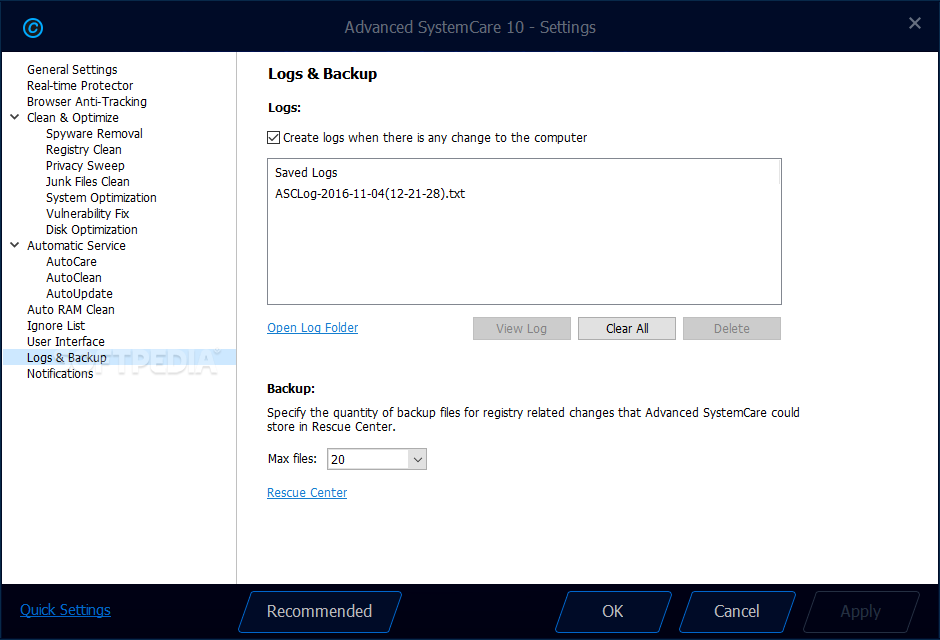Open Registry Clean settings
The width and height of the screenshot is (940, 640).
click(x=83, y=150)
